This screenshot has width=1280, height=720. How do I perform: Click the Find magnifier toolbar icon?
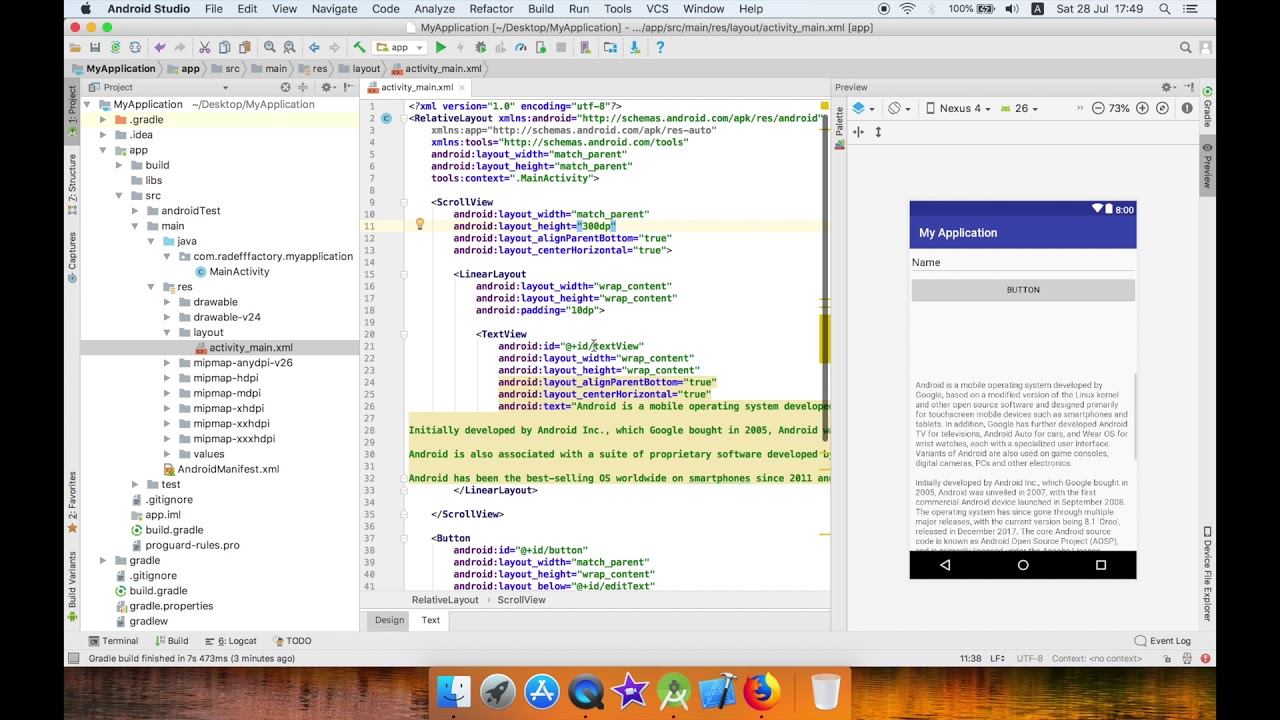(x=270, y=47)
